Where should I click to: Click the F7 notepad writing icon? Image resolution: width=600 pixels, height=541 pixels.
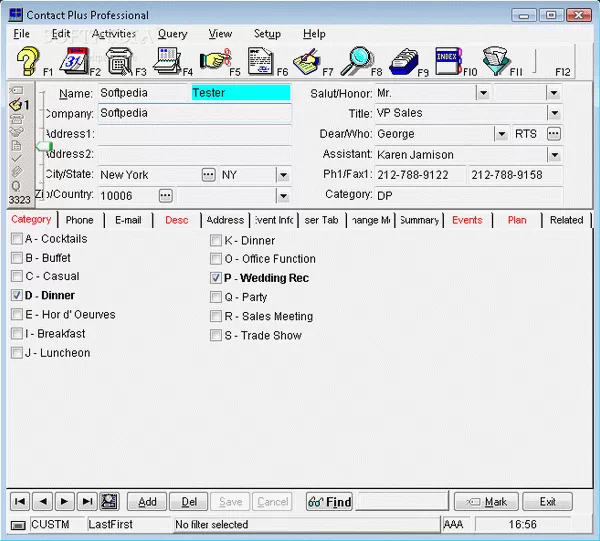point(307,62)
